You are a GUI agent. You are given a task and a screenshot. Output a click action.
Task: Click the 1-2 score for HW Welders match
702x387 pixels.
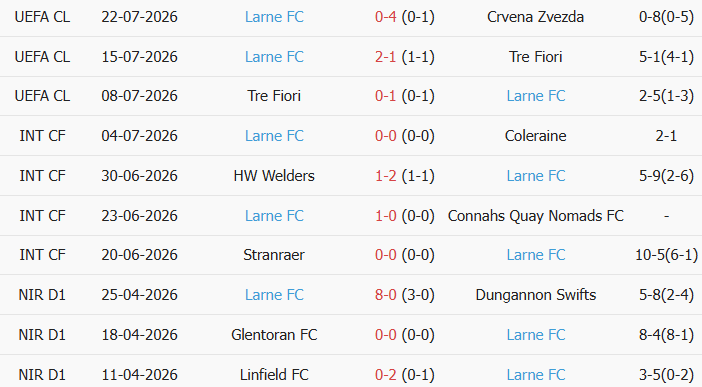pos(385,176)
